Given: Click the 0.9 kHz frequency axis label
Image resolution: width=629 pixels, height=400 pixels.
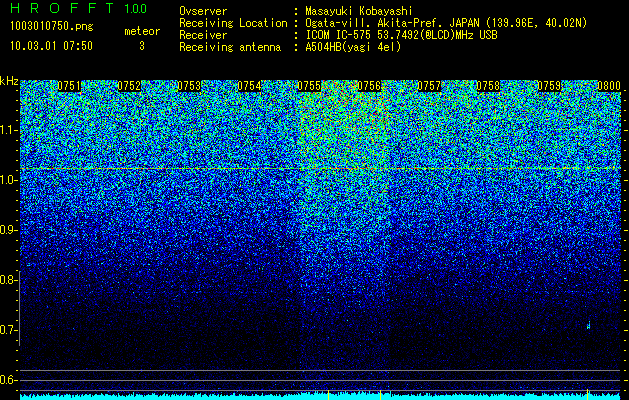Looking at the screenshot, I should click(7, 230).
